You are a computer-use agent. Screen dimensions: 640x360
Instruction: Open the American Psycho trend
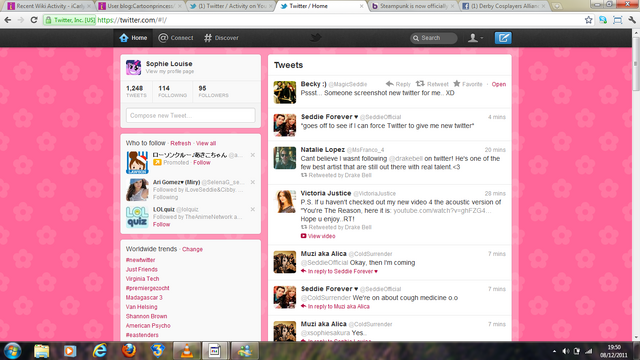click(x=148, y=326)
